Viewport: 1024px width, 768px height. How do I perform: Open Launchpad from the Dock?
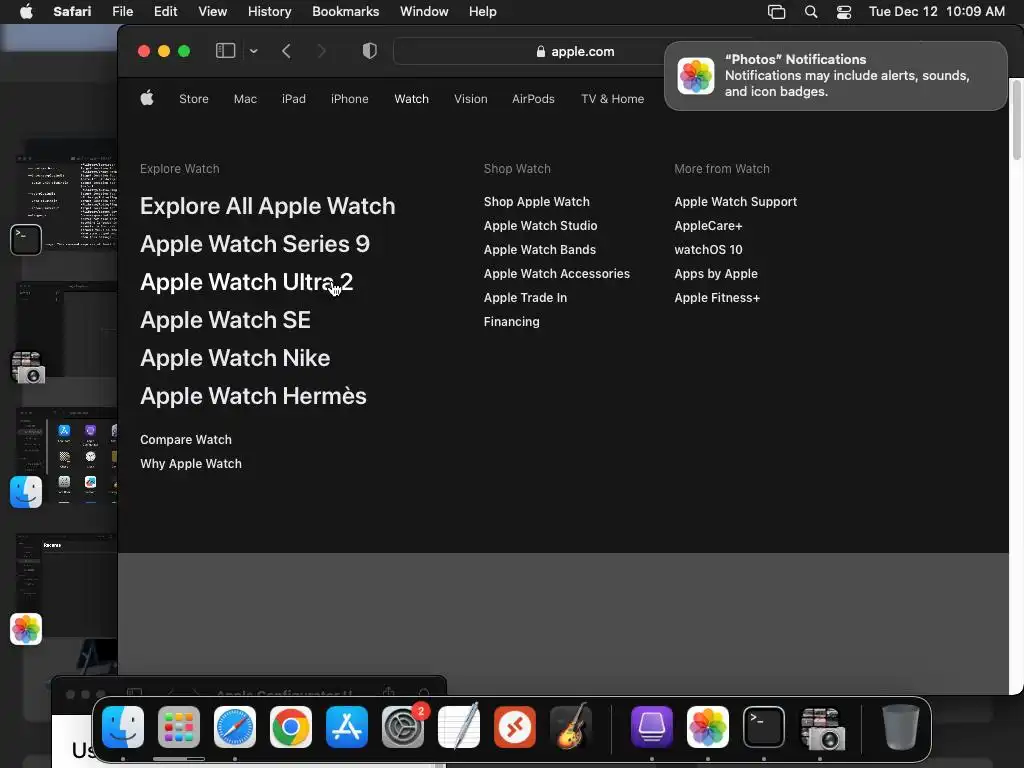tap(179, 727)
